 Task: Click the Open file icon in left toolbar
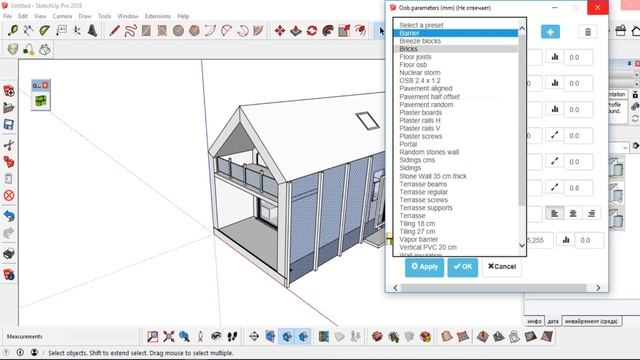[x=9, y=107]
